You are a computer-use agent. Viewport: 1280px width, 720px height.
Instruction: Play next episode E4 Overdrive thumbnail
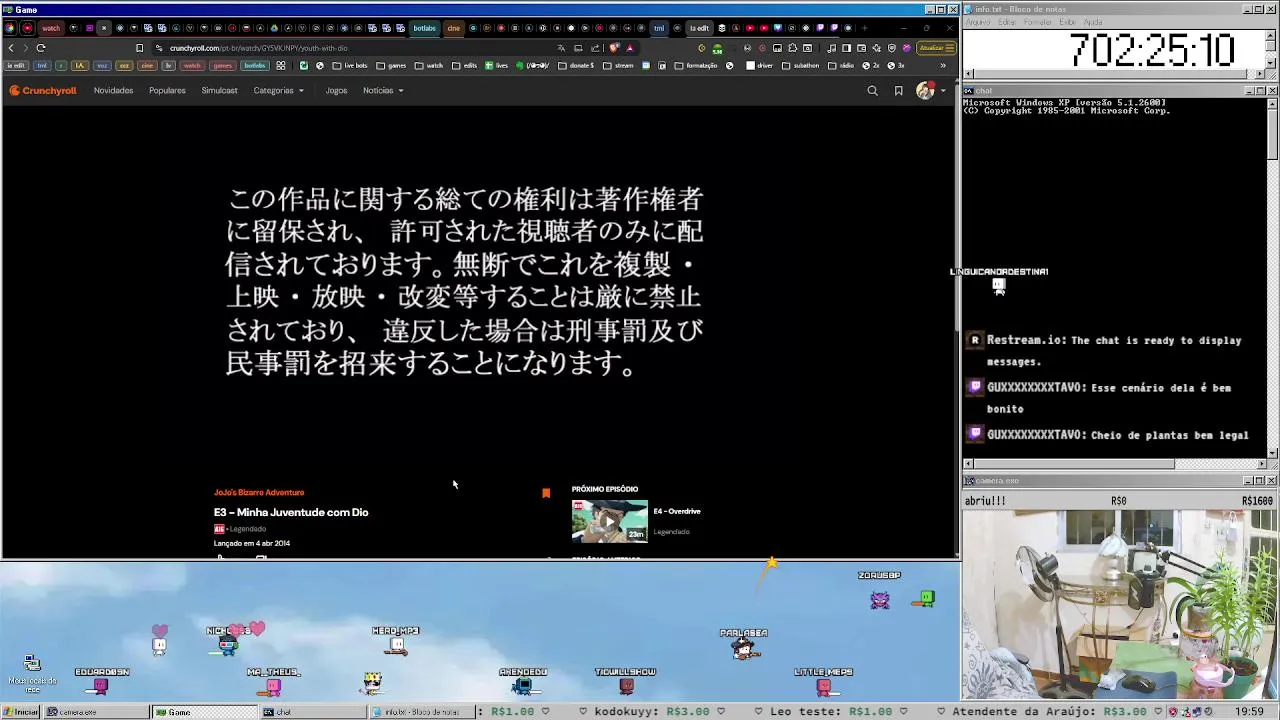(610, 521)
